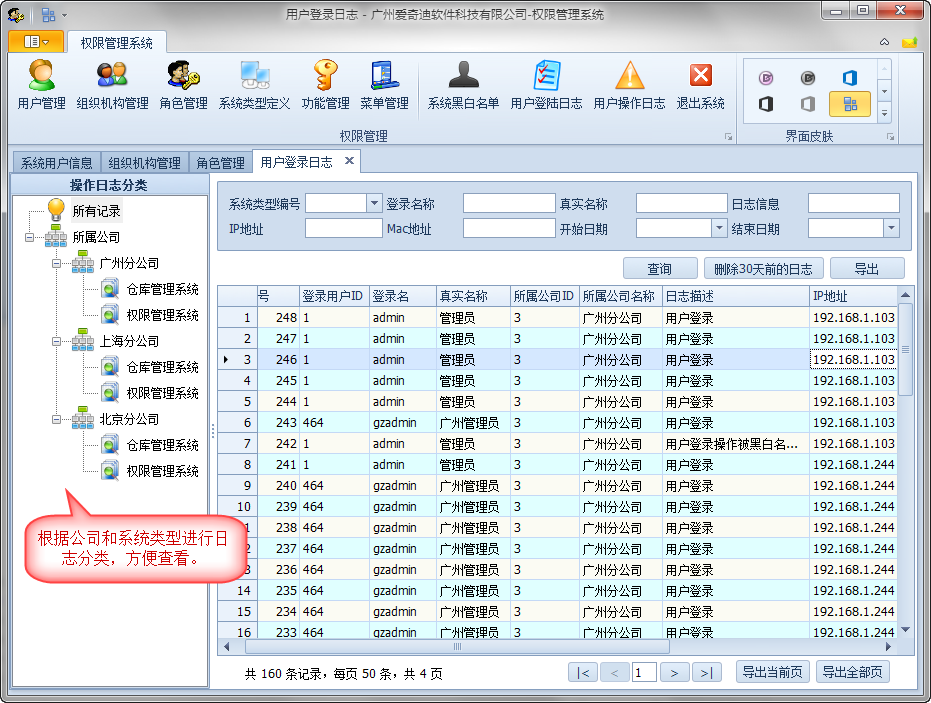Go to the next page of logs
Viewport: 931px width, 703px height.
(674, 673)
